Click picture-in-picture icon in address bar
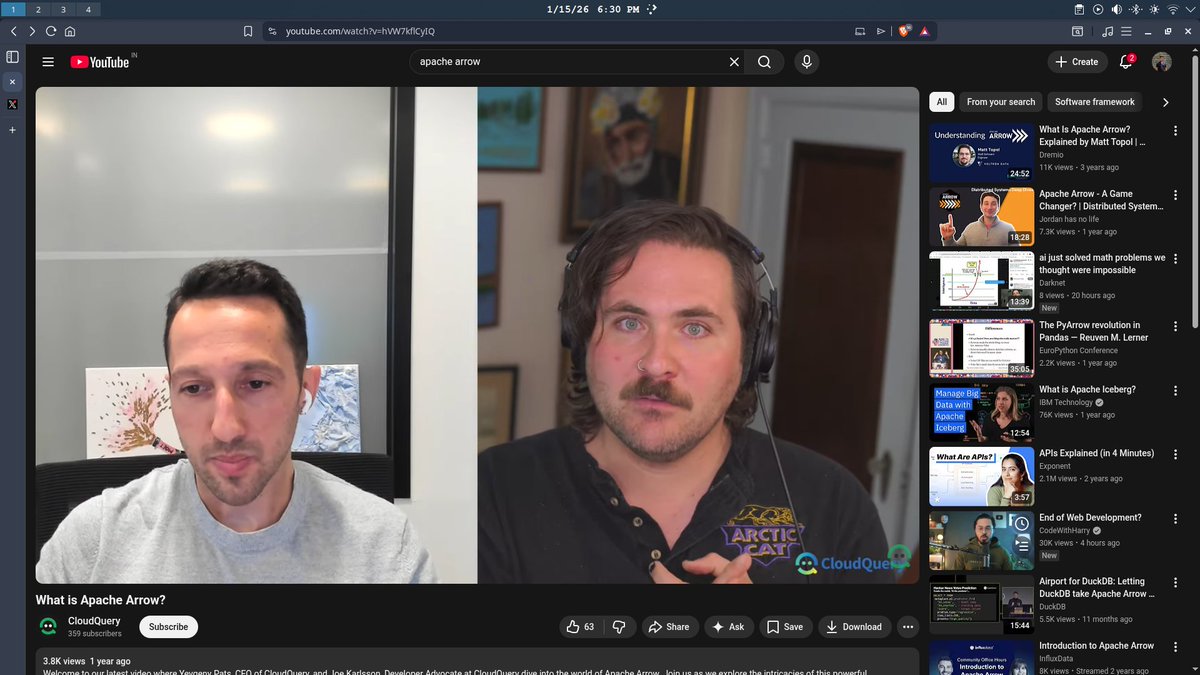This screenshot has height=675, width=1200. point(860,31)
